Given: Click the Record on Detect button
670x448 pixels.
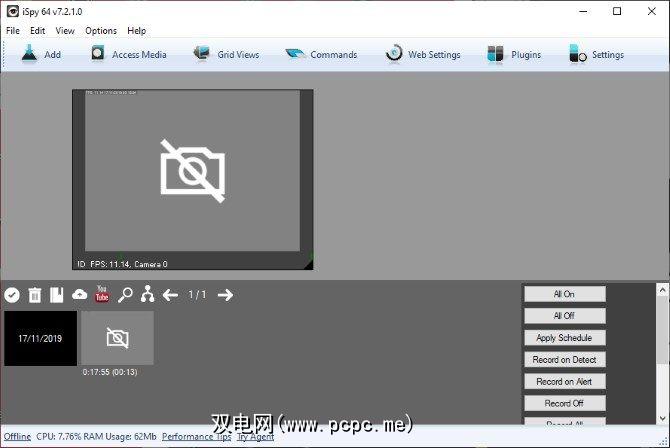Looking at the screenshot, I should [x=565, y=360].
